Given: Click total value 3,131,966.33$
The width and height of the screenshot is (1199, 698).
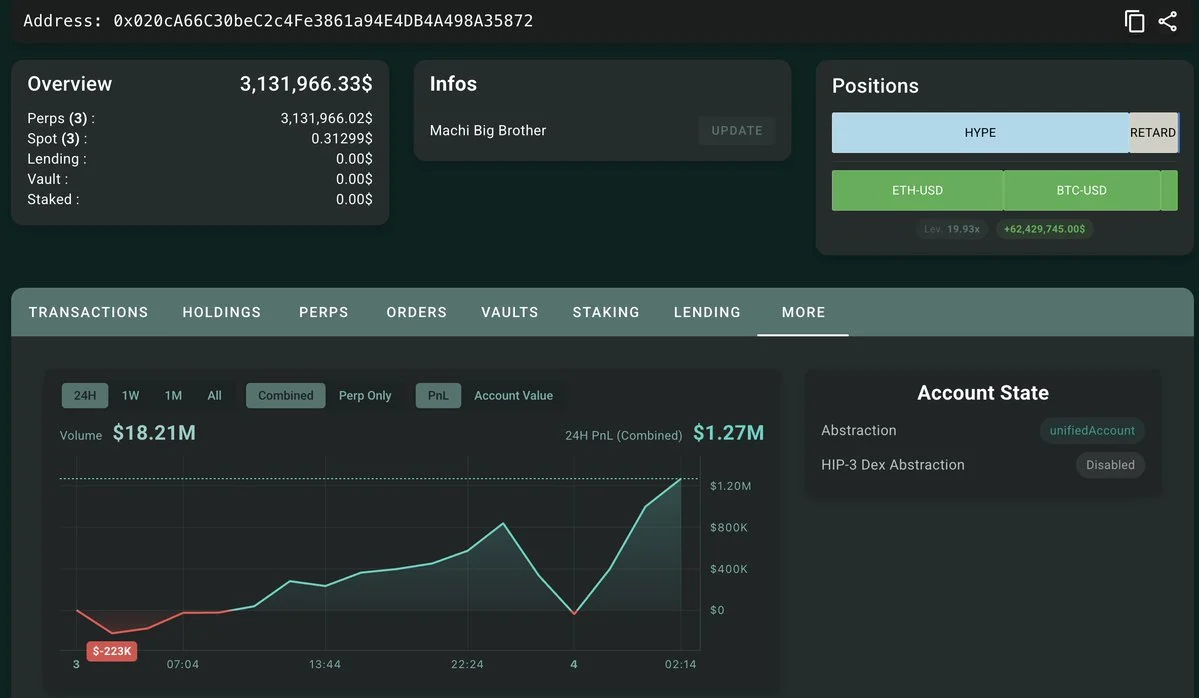Looking at the screenshot, I should tap(306, 84).
